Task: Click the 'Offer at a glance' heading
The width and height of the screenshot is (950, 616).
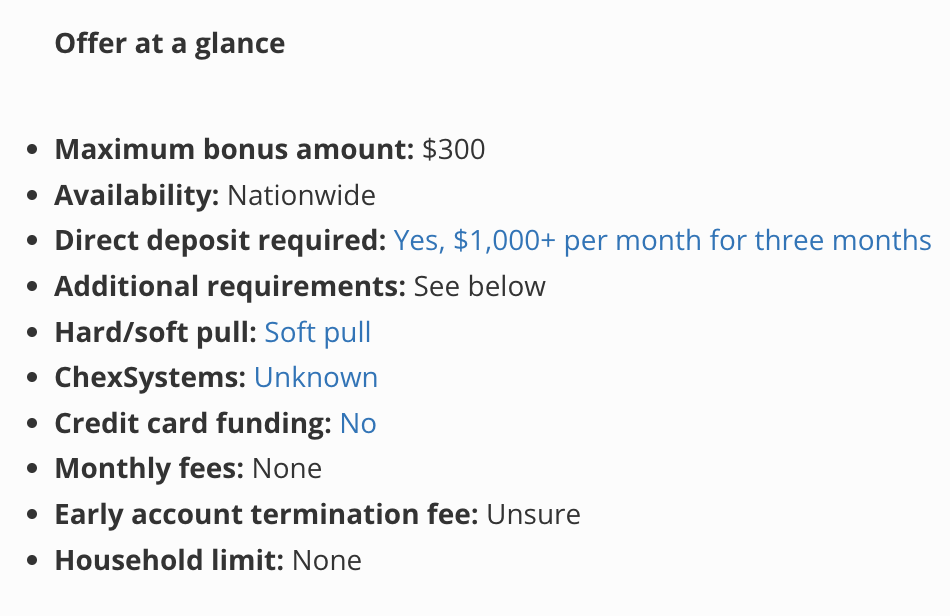Action: pos(170,44)
